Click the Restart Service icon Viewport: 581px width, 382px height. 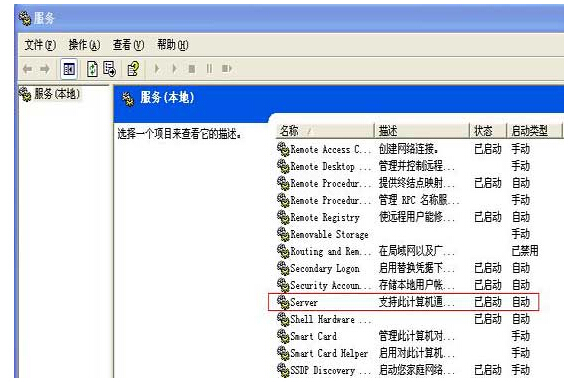click(226, 69)
